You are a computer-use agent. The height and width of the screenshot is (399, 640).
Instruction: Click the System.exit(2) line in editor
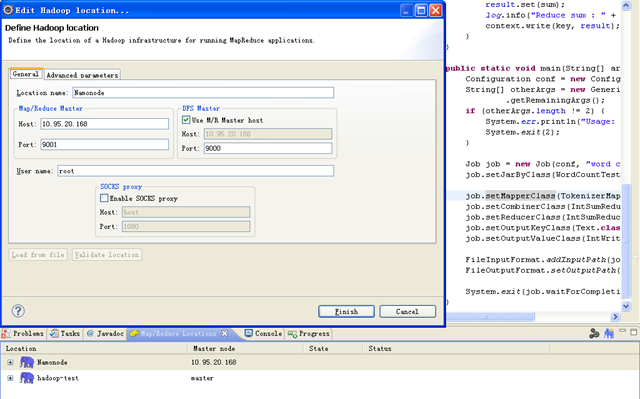click(x=522, y=132)
